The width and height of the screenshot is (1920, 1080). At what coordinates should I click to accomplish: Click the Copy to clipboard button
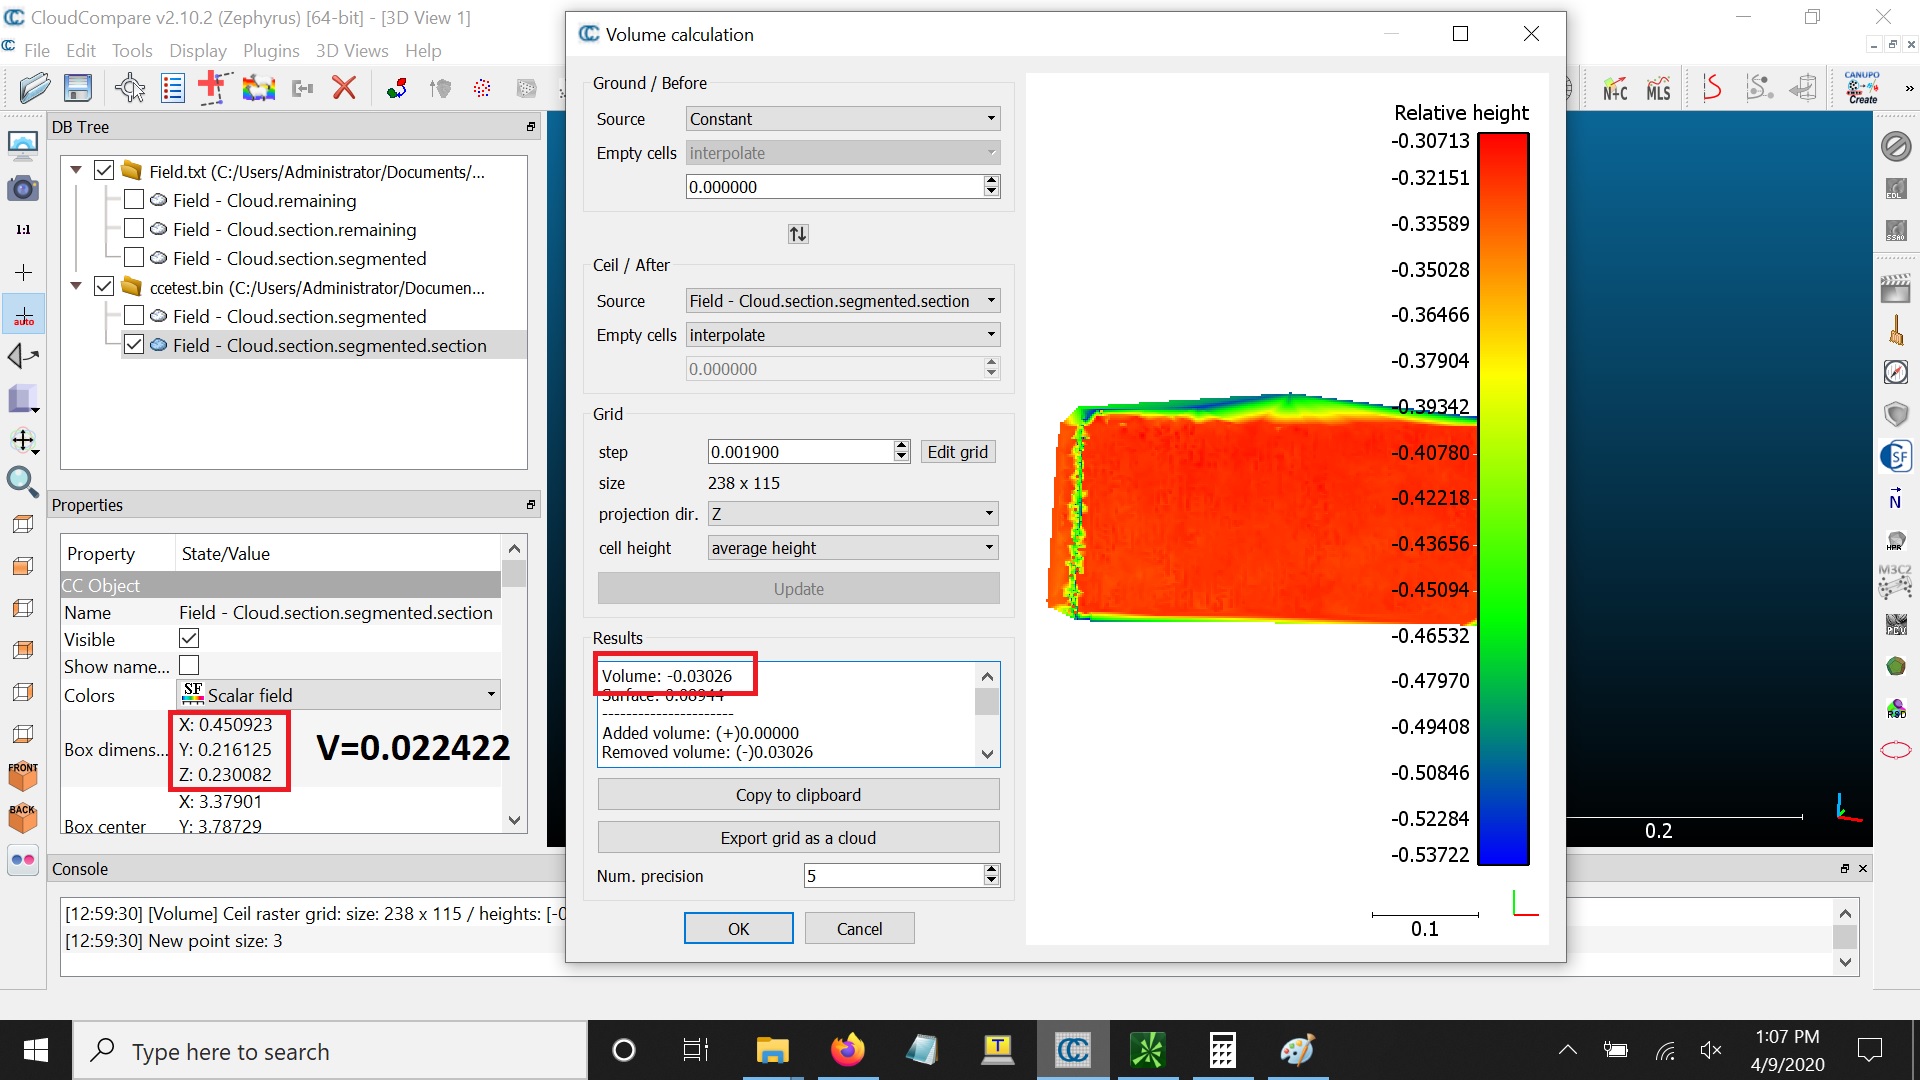[798, 795]
